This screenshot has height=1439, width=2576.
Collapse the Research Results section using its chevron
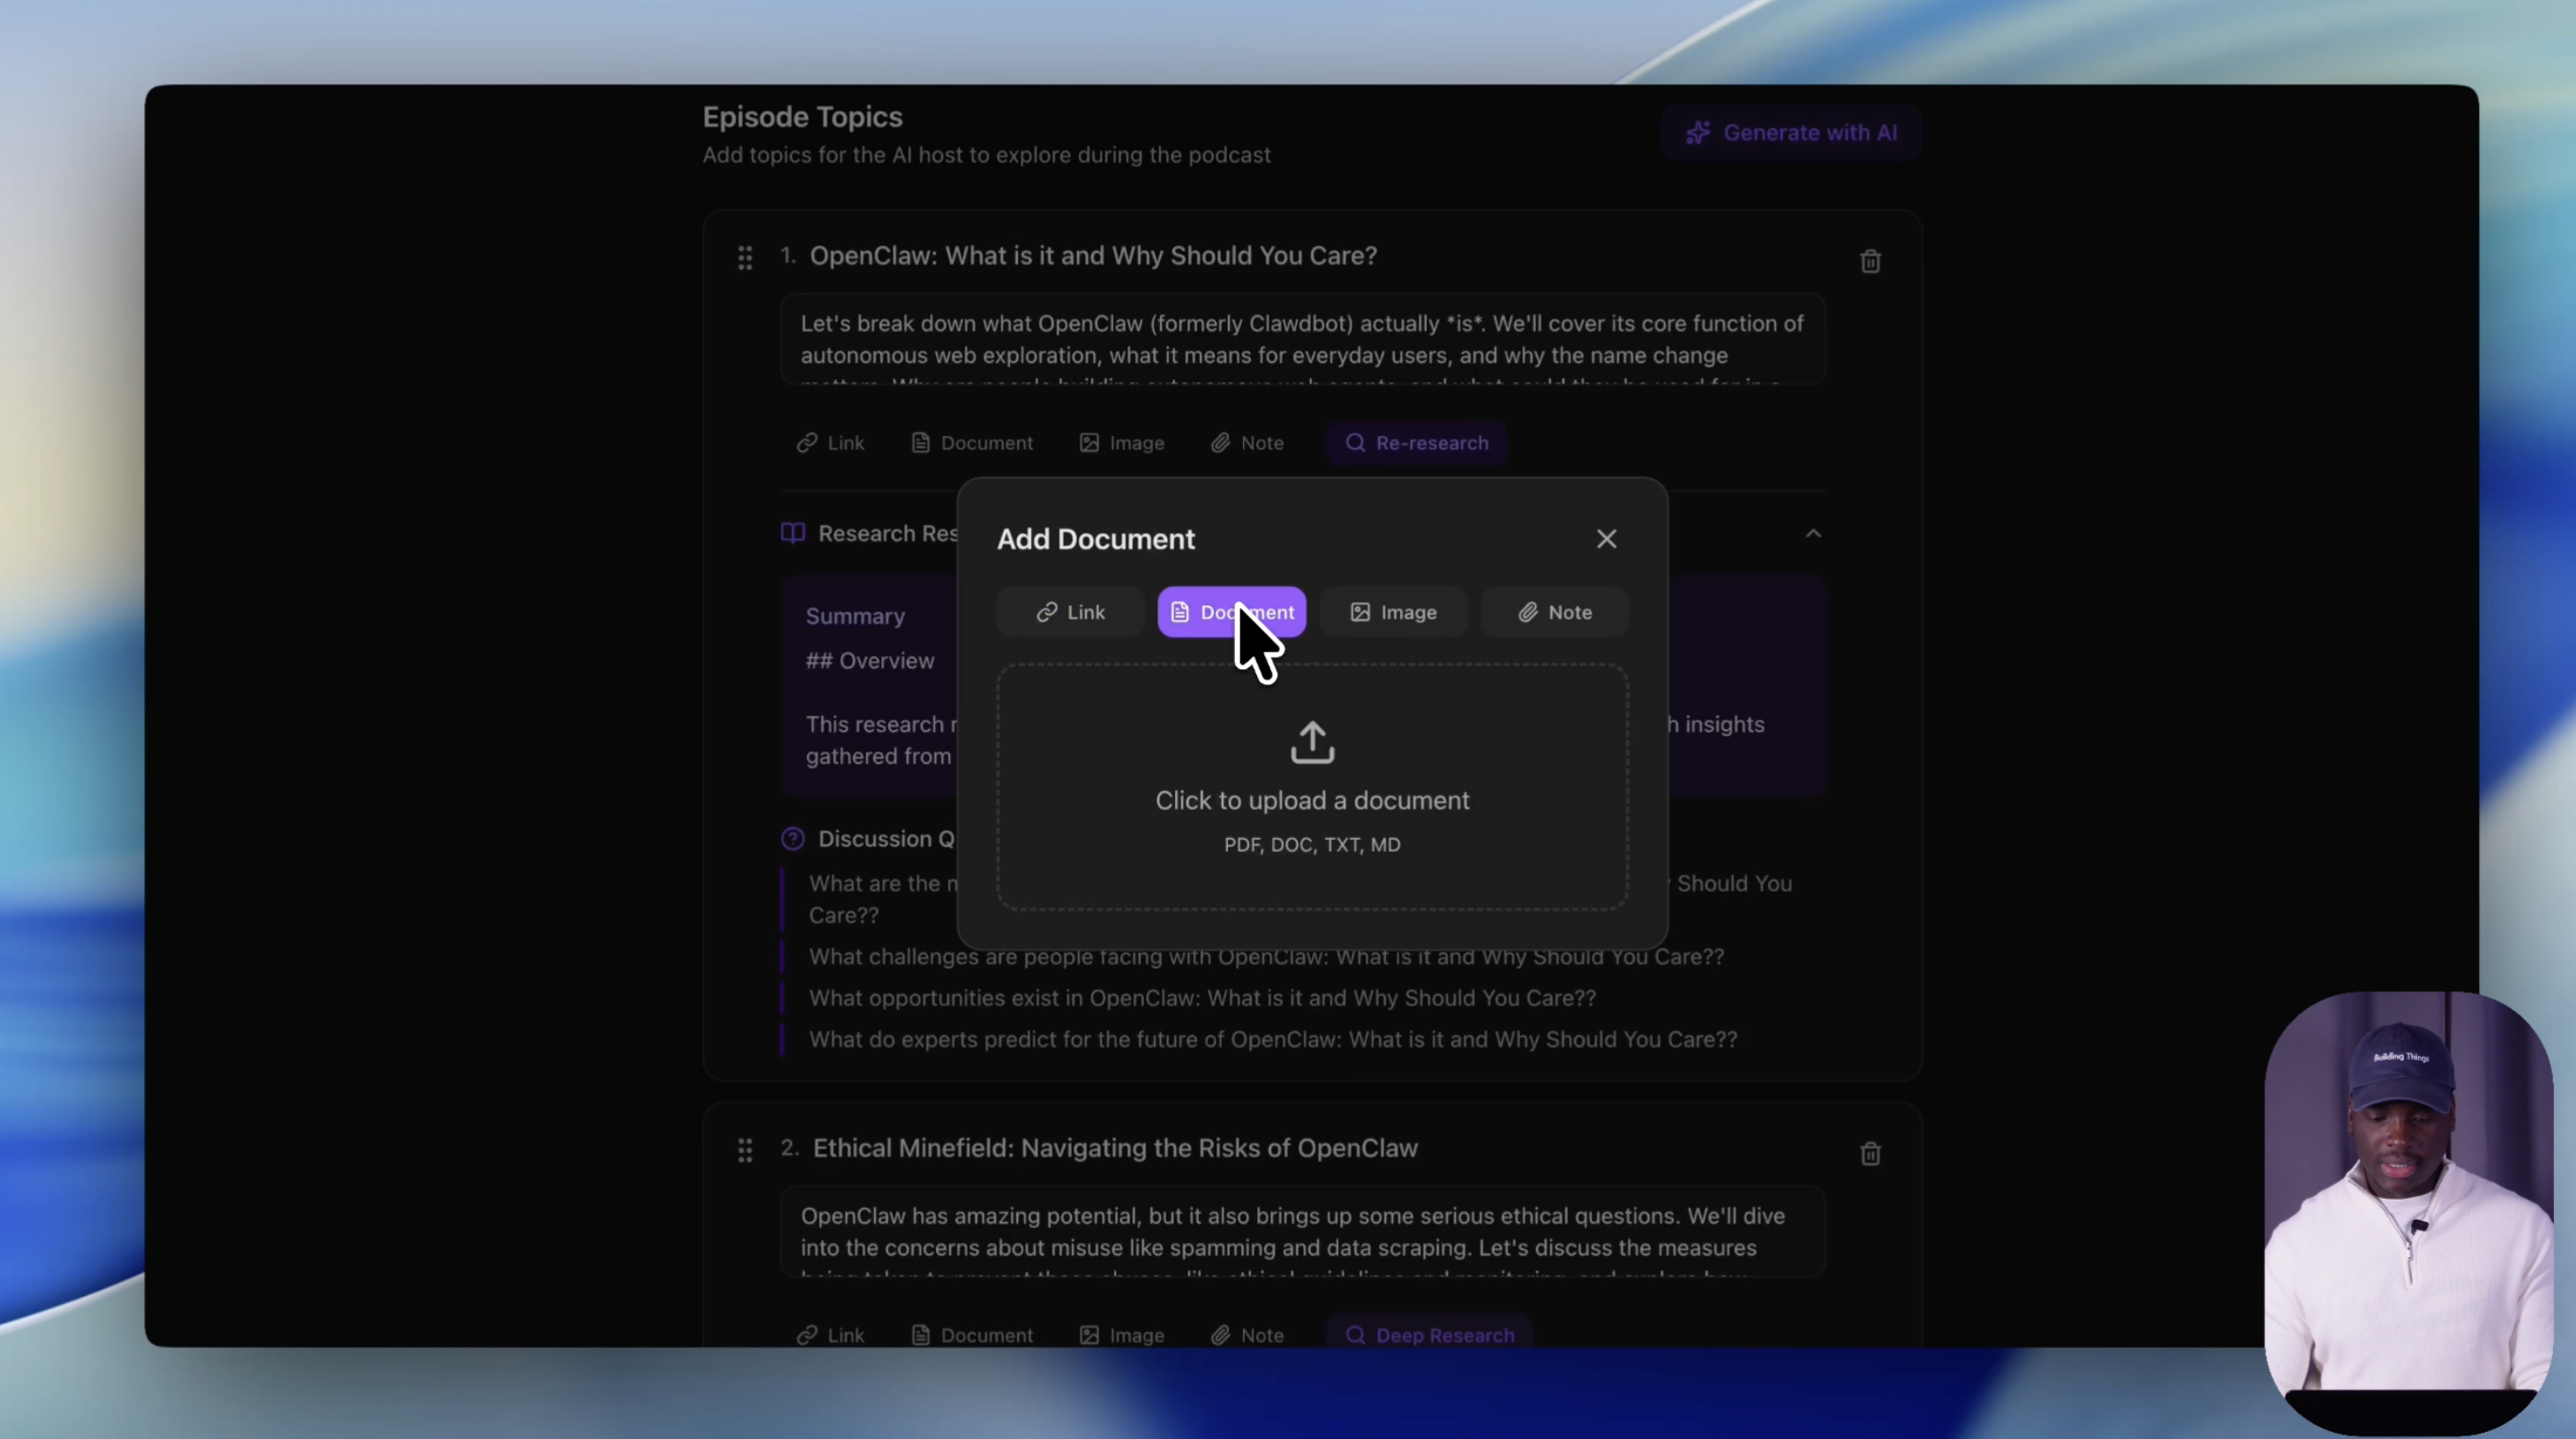1813,534
